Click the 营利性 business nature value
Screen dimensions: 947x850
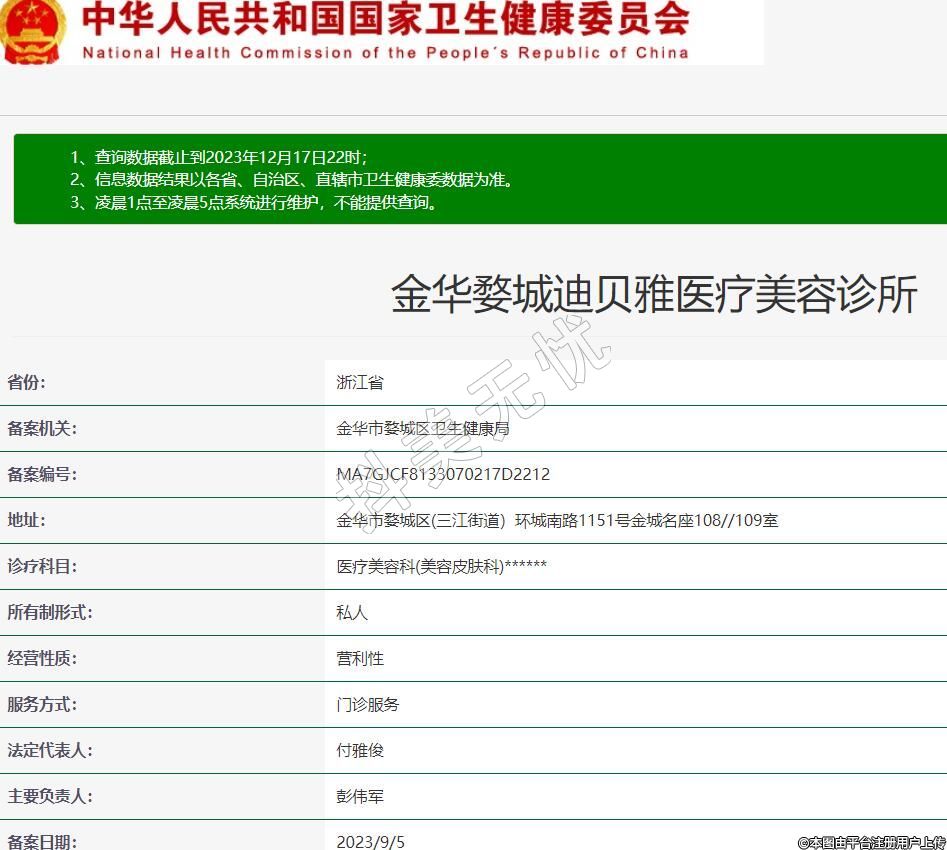[360, 658]
